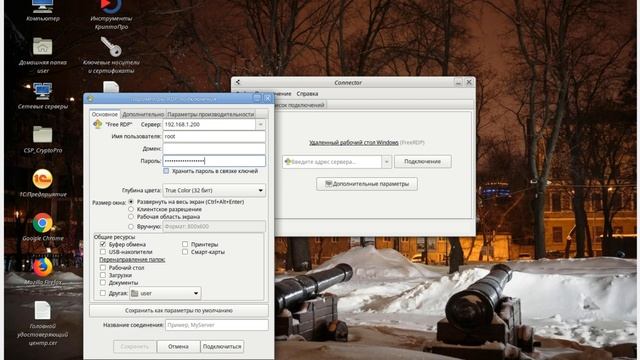Launch Google Chrome from the desktop

point(42,227)
